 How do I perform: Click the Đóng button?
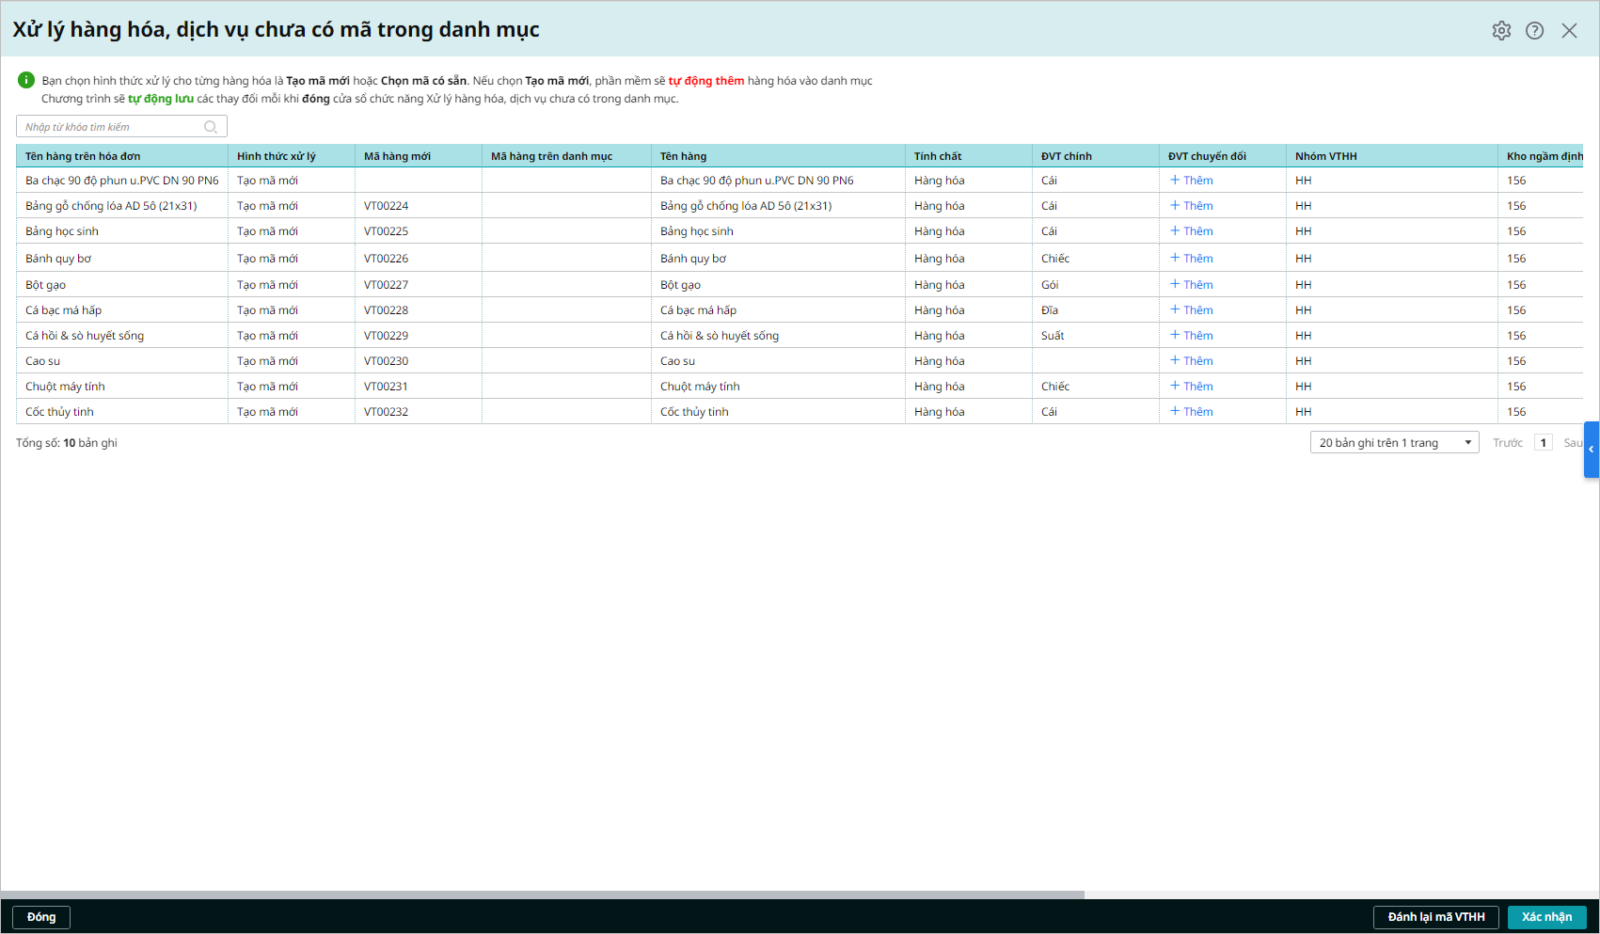pos(41,917)
